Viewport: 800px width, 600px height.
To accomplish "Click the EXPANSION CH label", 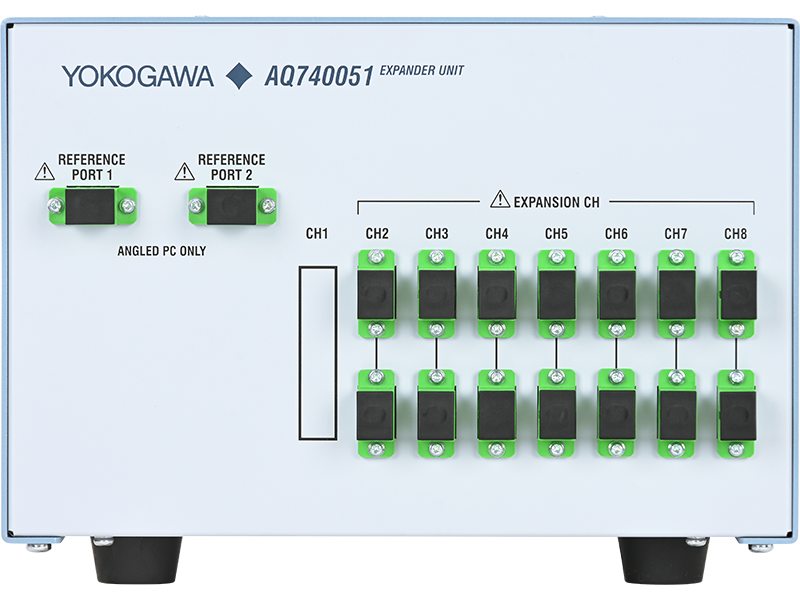I will [557, 203].
